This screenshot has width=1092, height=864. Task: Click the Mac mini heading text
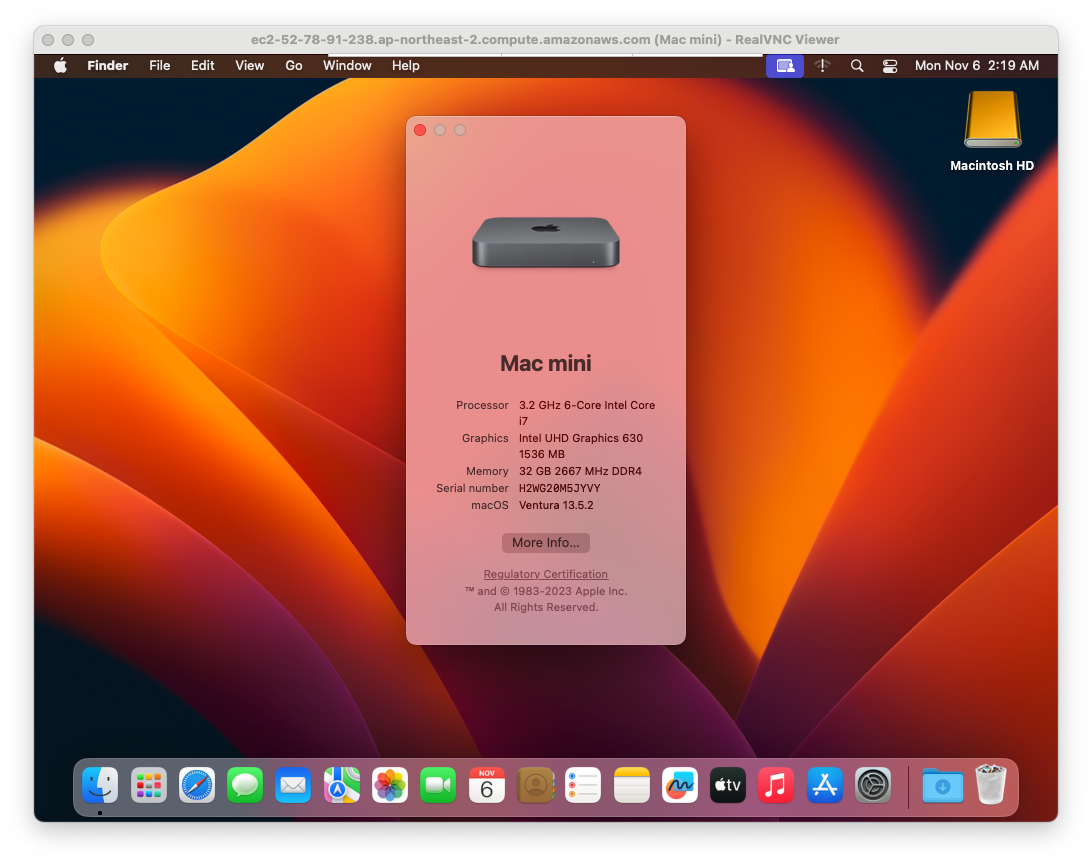click(x=546, y=363)
